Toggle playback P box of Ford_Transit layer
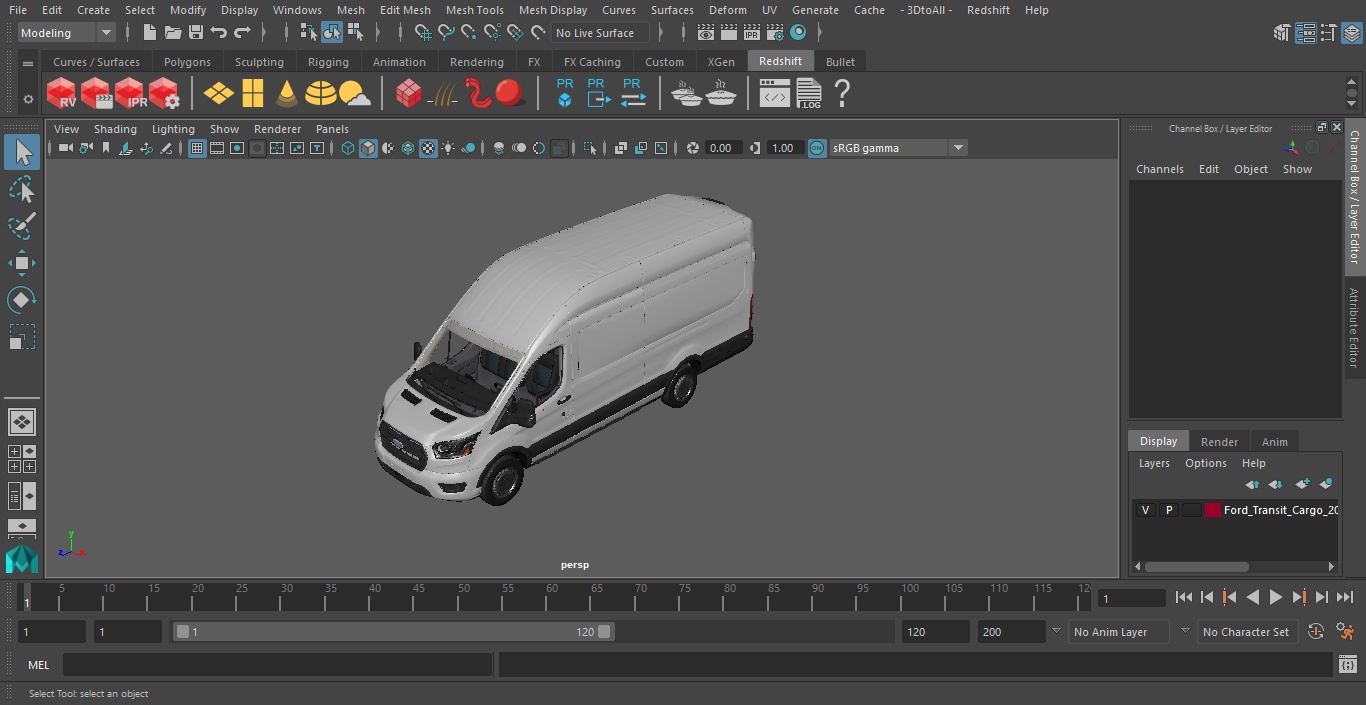 click(1168, 510)
